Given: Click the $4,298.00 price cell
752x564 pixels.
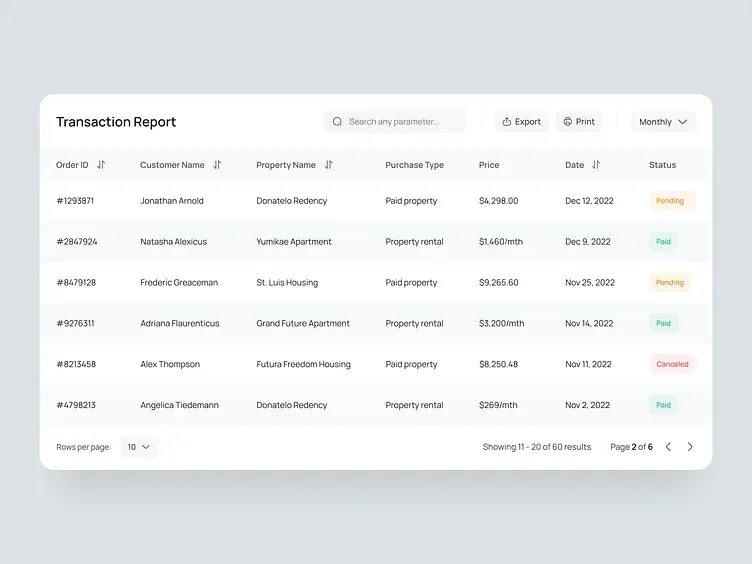Looking at the screenshot, I should click(498, 200).
